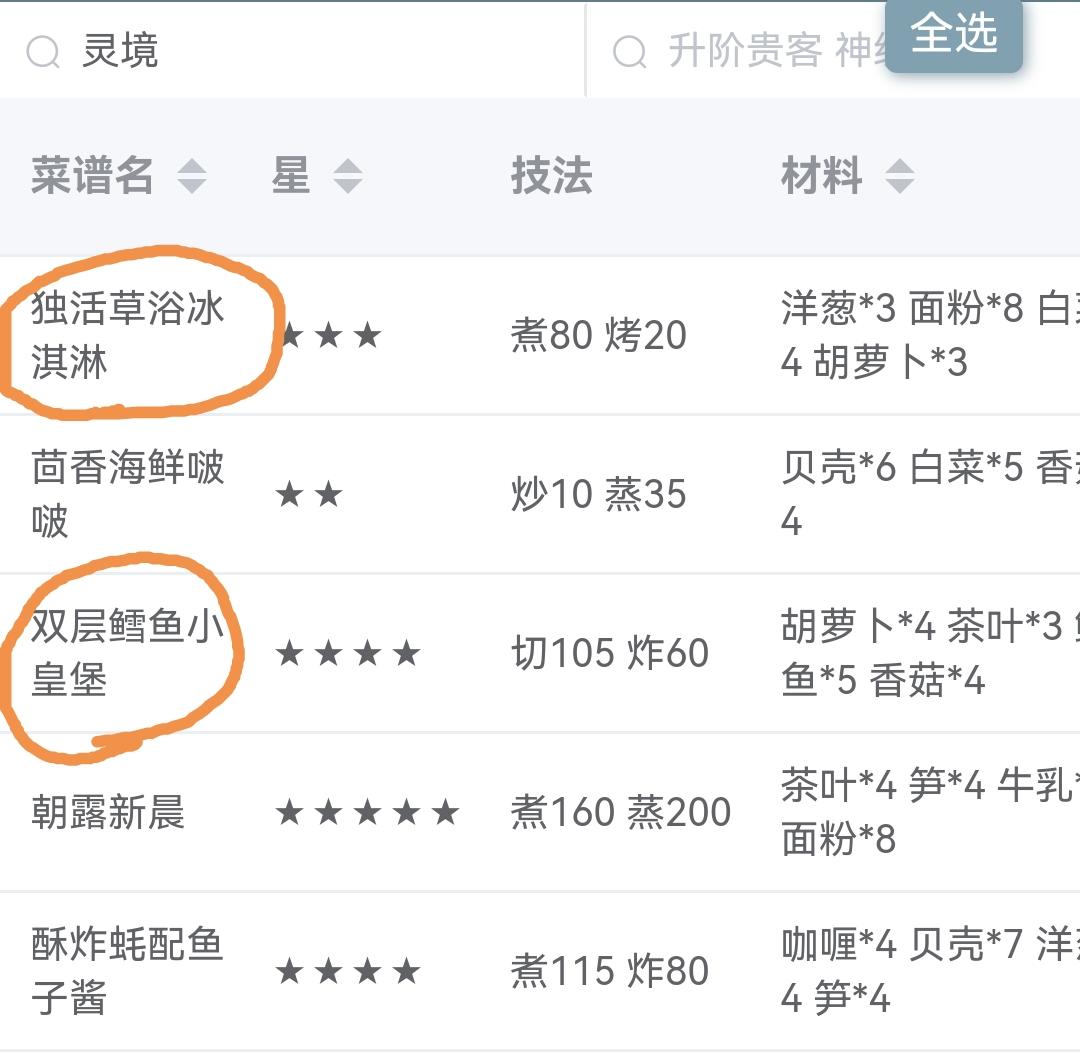Click the 切105 炸60 skill cell
Image resolution: width=1080 pixels, height=1064 pixels.
(610, 653)
